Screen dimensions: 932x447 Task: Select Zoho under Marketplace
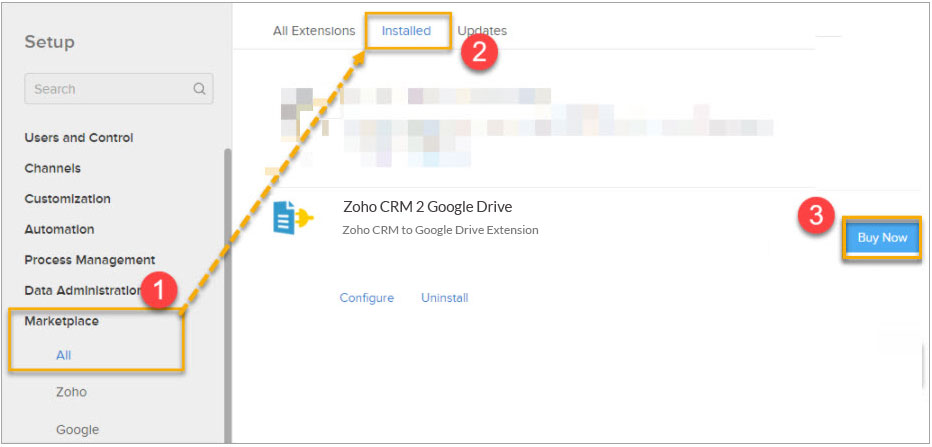[71, 392]
